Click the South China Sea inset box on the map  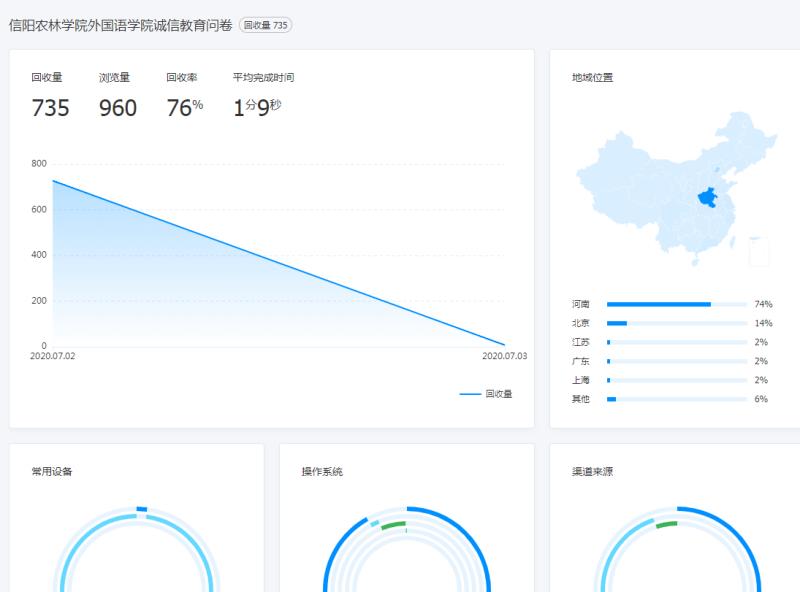pos(759,251)
